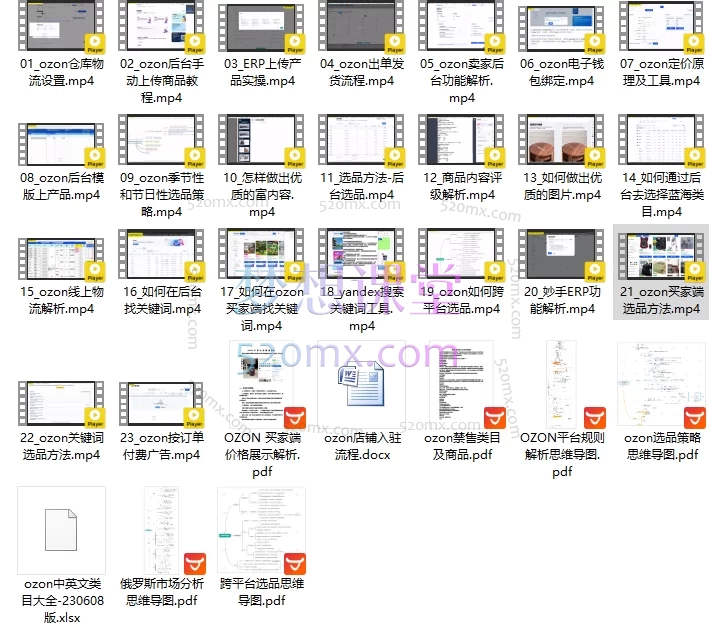Open 跨平台选品思维导图.pdf file

coord(261,529)
